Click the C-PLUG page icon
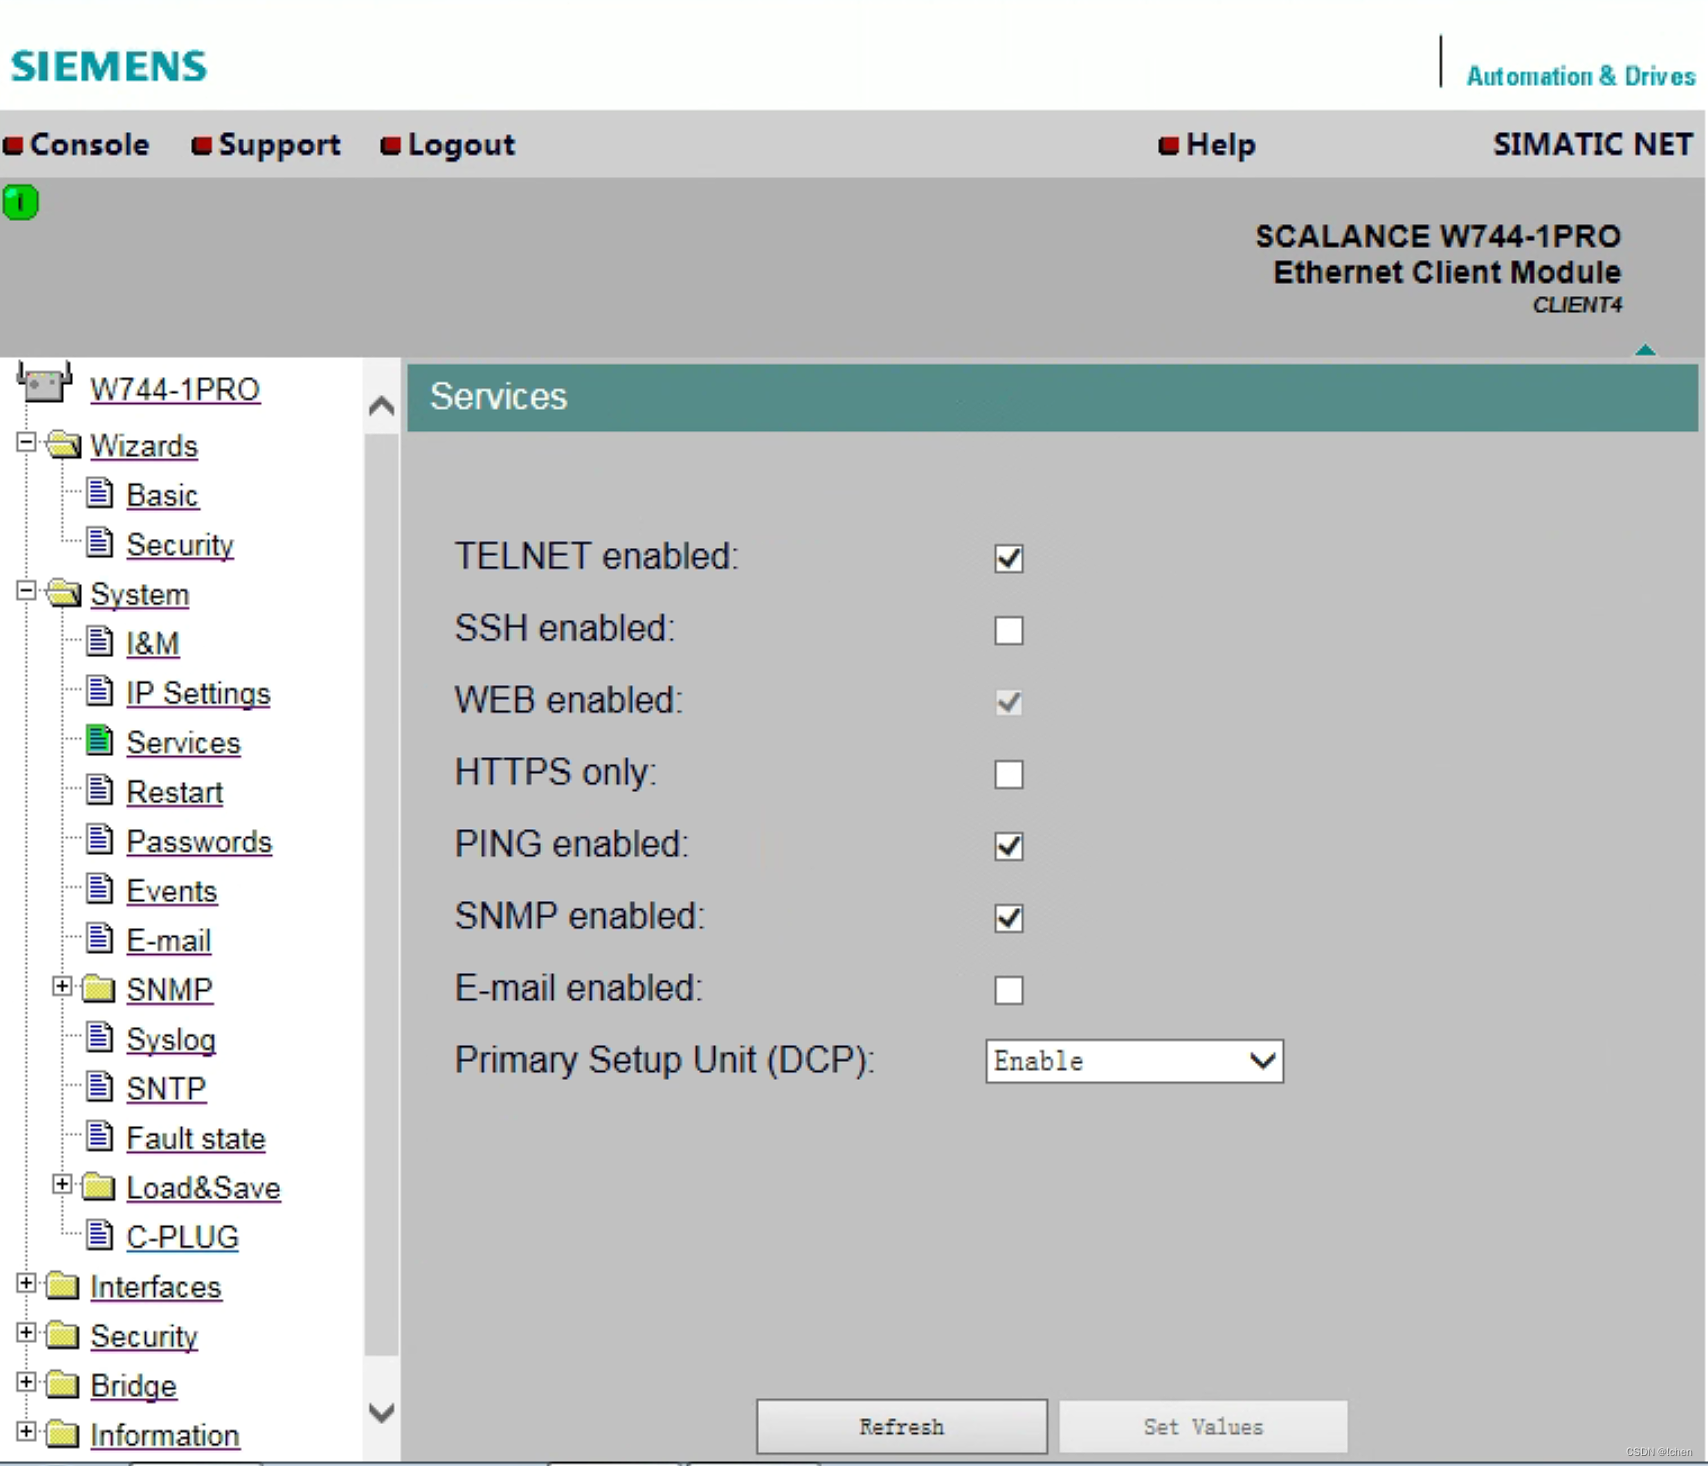The height and width of the screenshot is (1466, 1708). [x=99, y=1235]
